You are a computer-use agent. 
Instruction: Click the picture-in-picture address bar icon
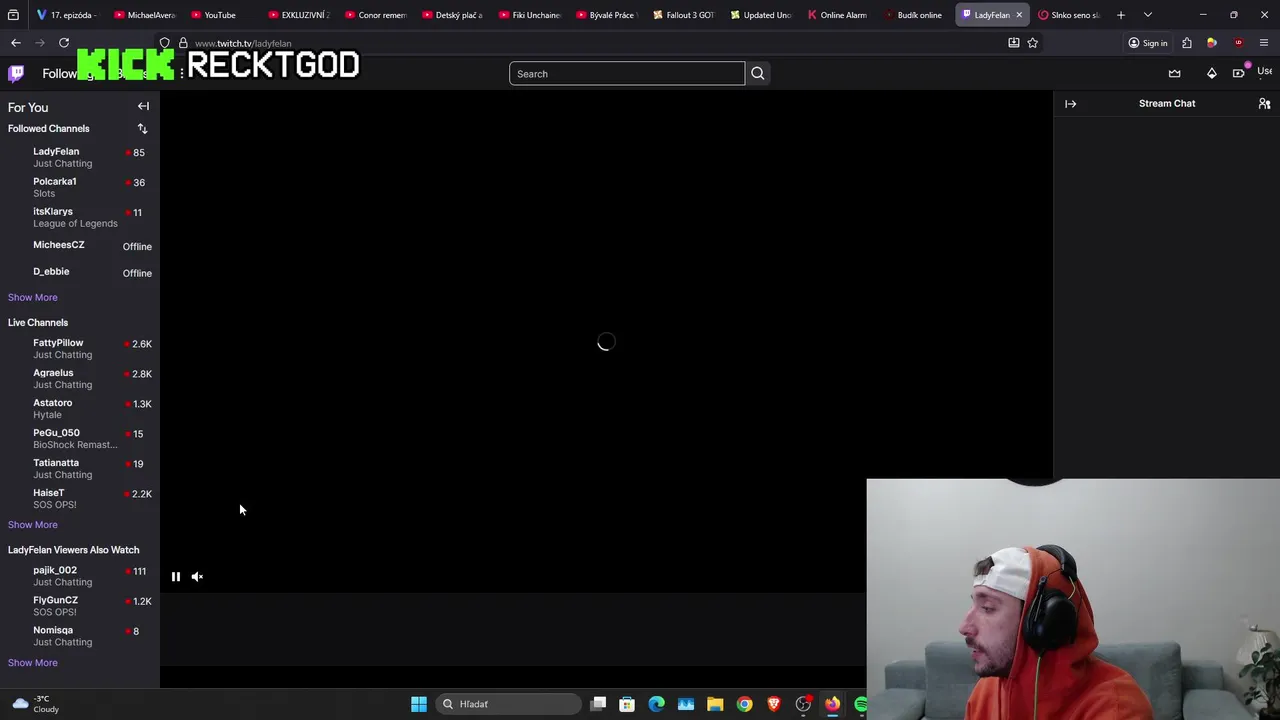(1013, 43)
